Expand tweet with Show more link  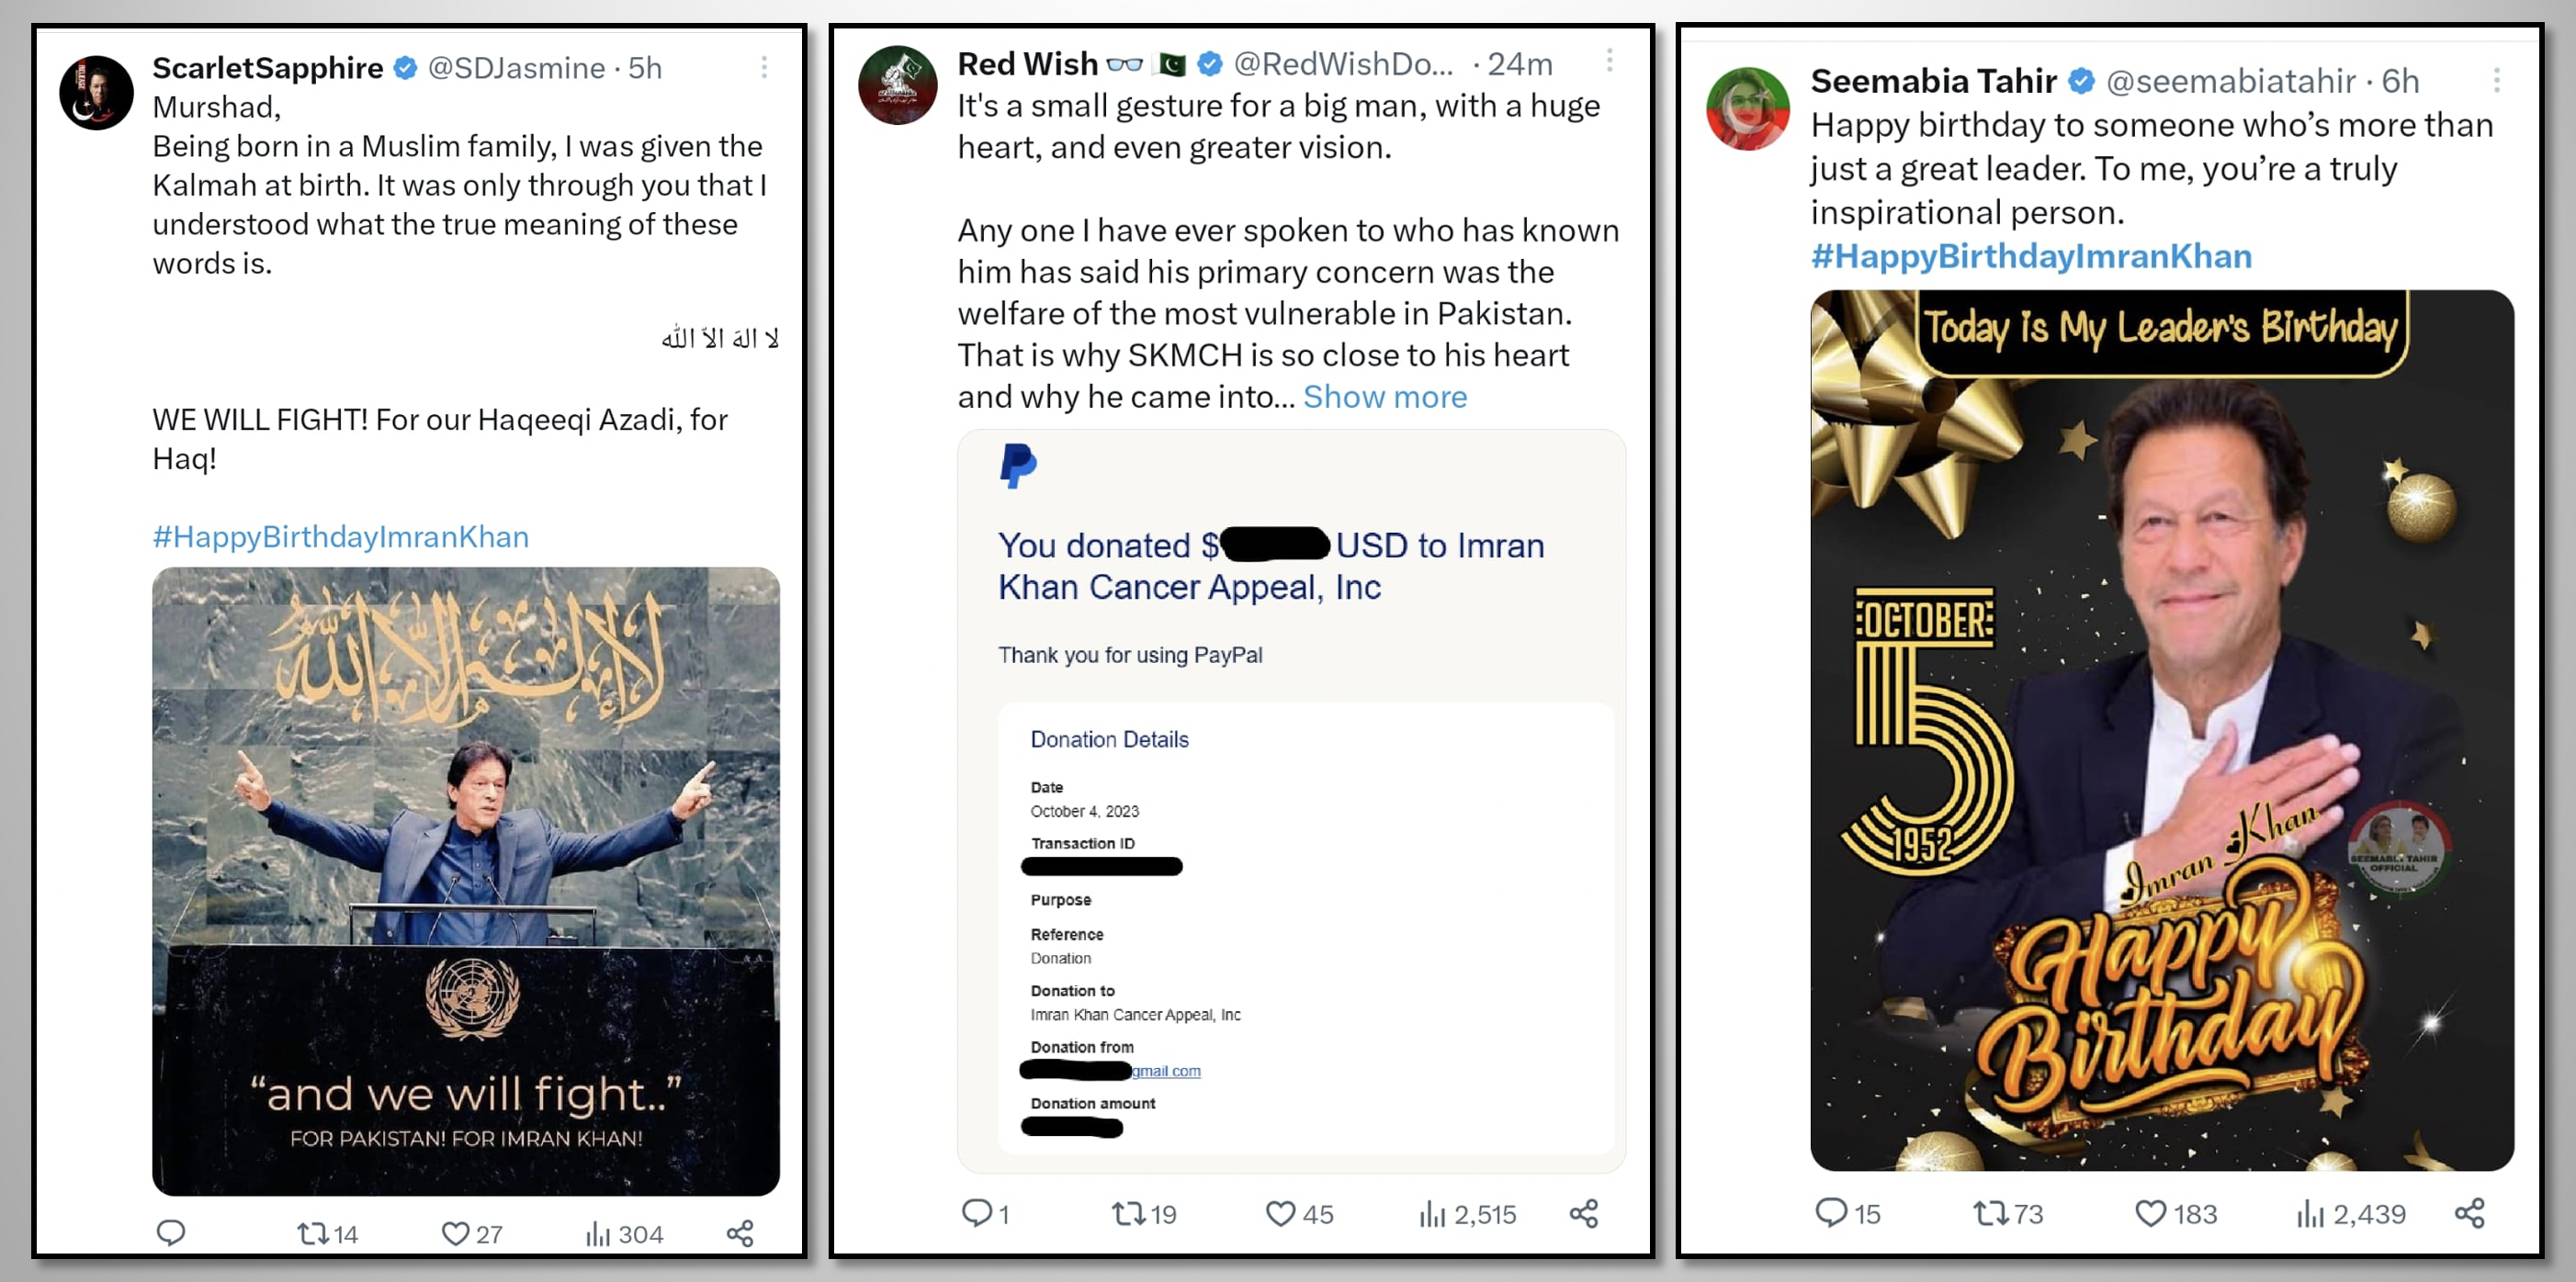pos(1384,397)
